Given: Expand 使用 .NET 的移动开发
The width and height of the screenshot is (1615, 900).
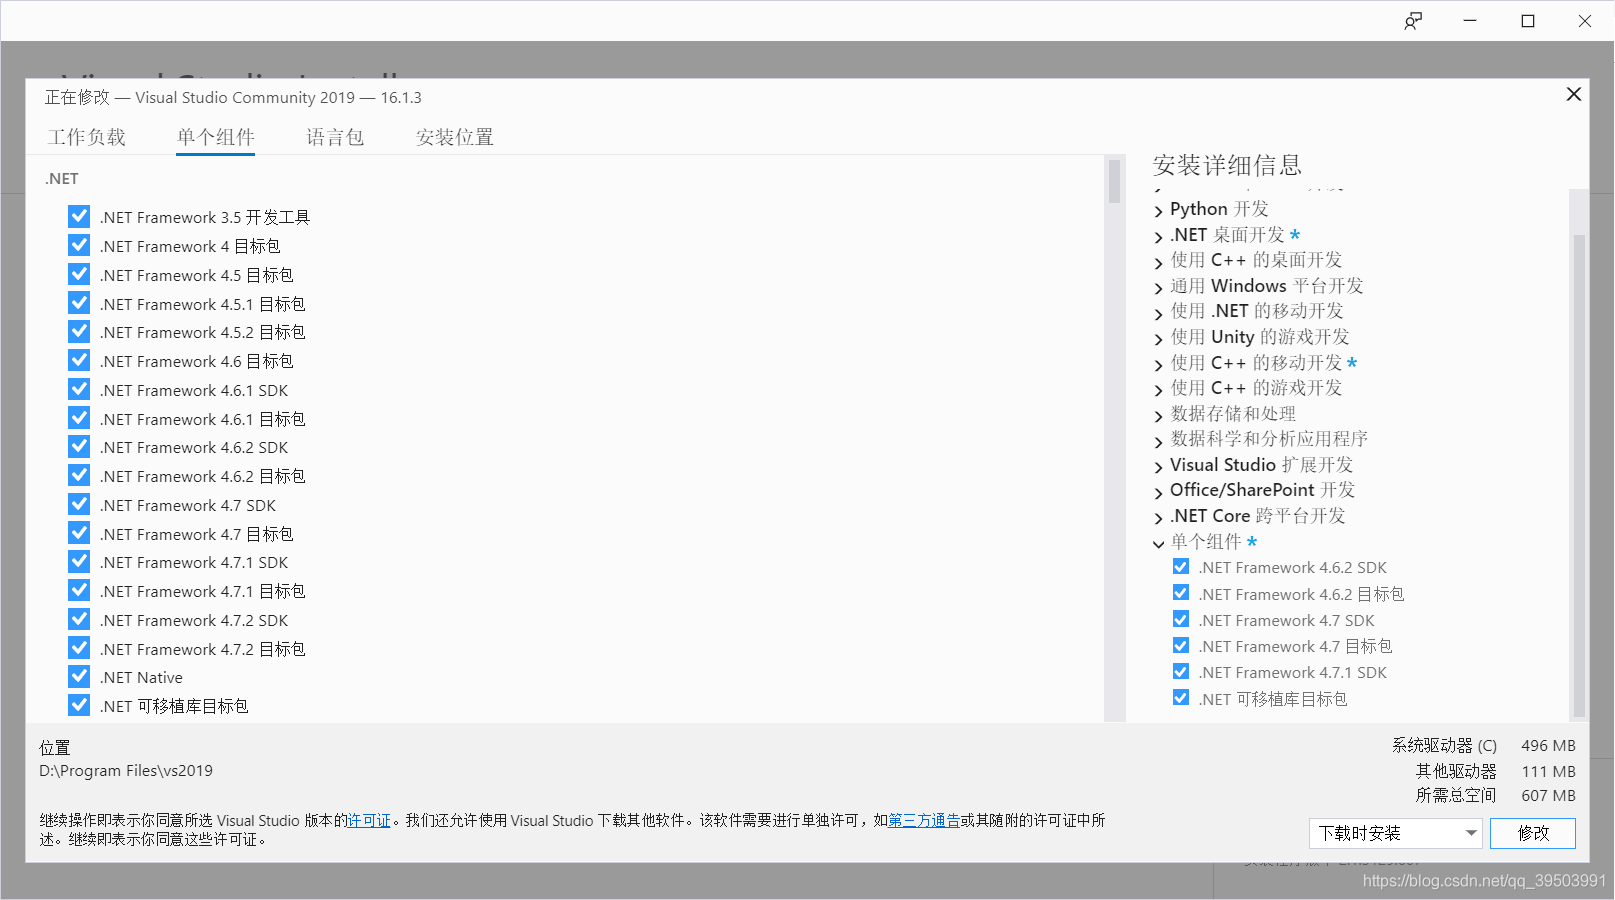Looking at the screenshot, I should (x=1159, y=313).
